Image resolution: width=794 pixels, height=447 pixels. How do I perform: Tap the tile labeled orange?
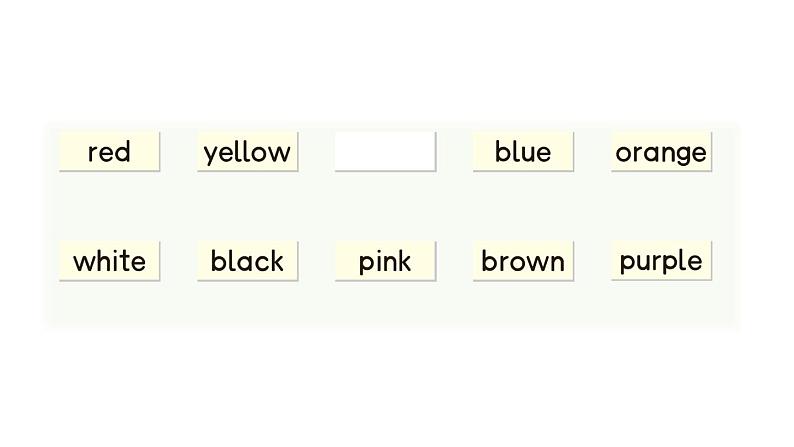tap(661, 152)
